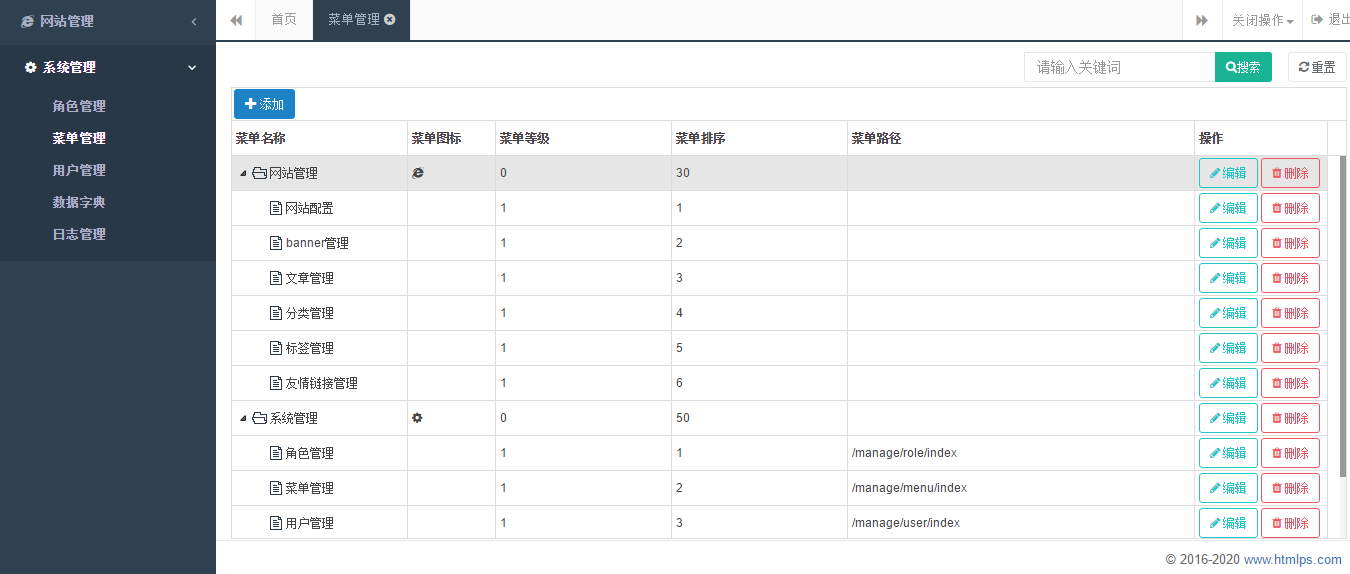Click the document icon beside banner管理

(276, 243)
